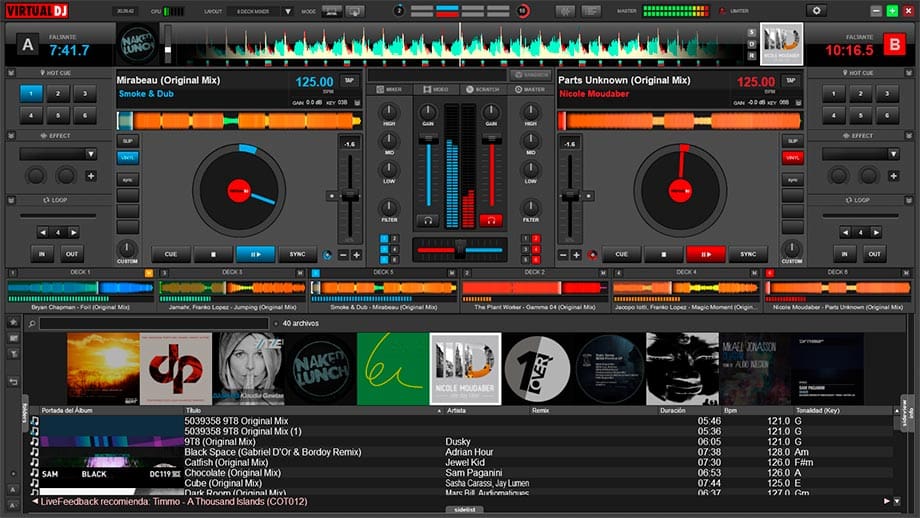This screenshot has width=920, height=518.
Task: Click the left deck TAP tempo button
Action: click(x=349, y=80)
